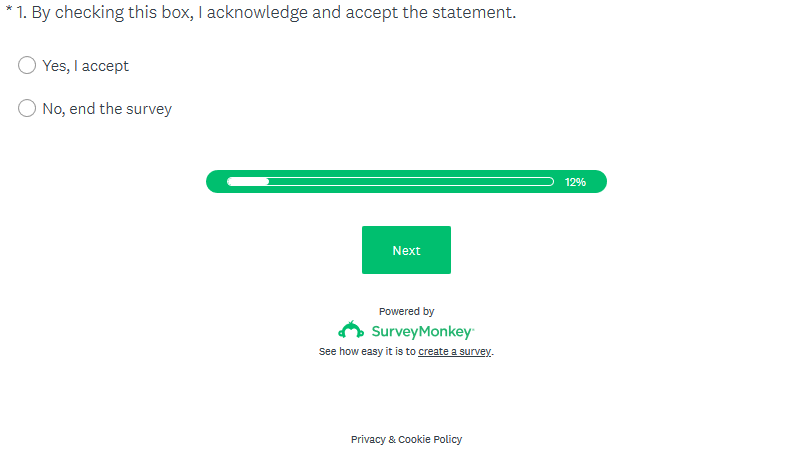Click the 12% progress percentage label
The width and height of the screenshot is (796, 471).
[x=575, y=182]
